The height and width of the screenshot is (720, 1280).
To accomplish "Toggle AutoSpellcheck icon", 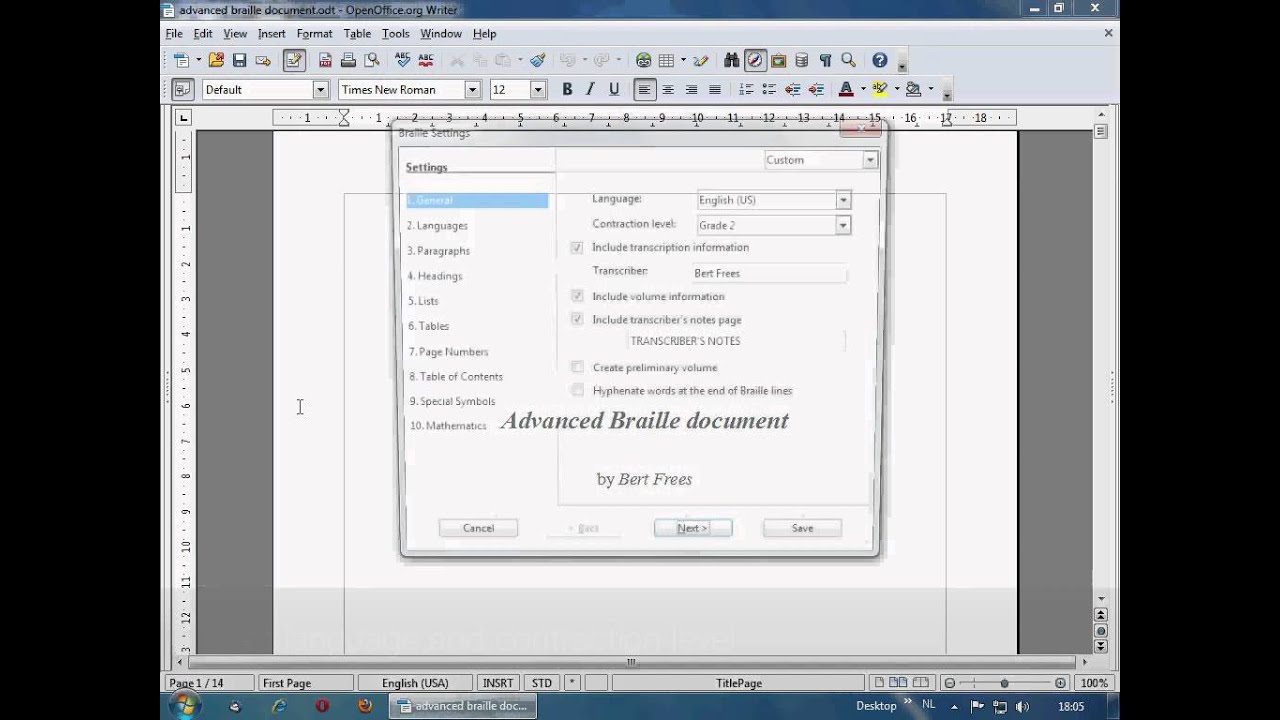I will [426, 61].
